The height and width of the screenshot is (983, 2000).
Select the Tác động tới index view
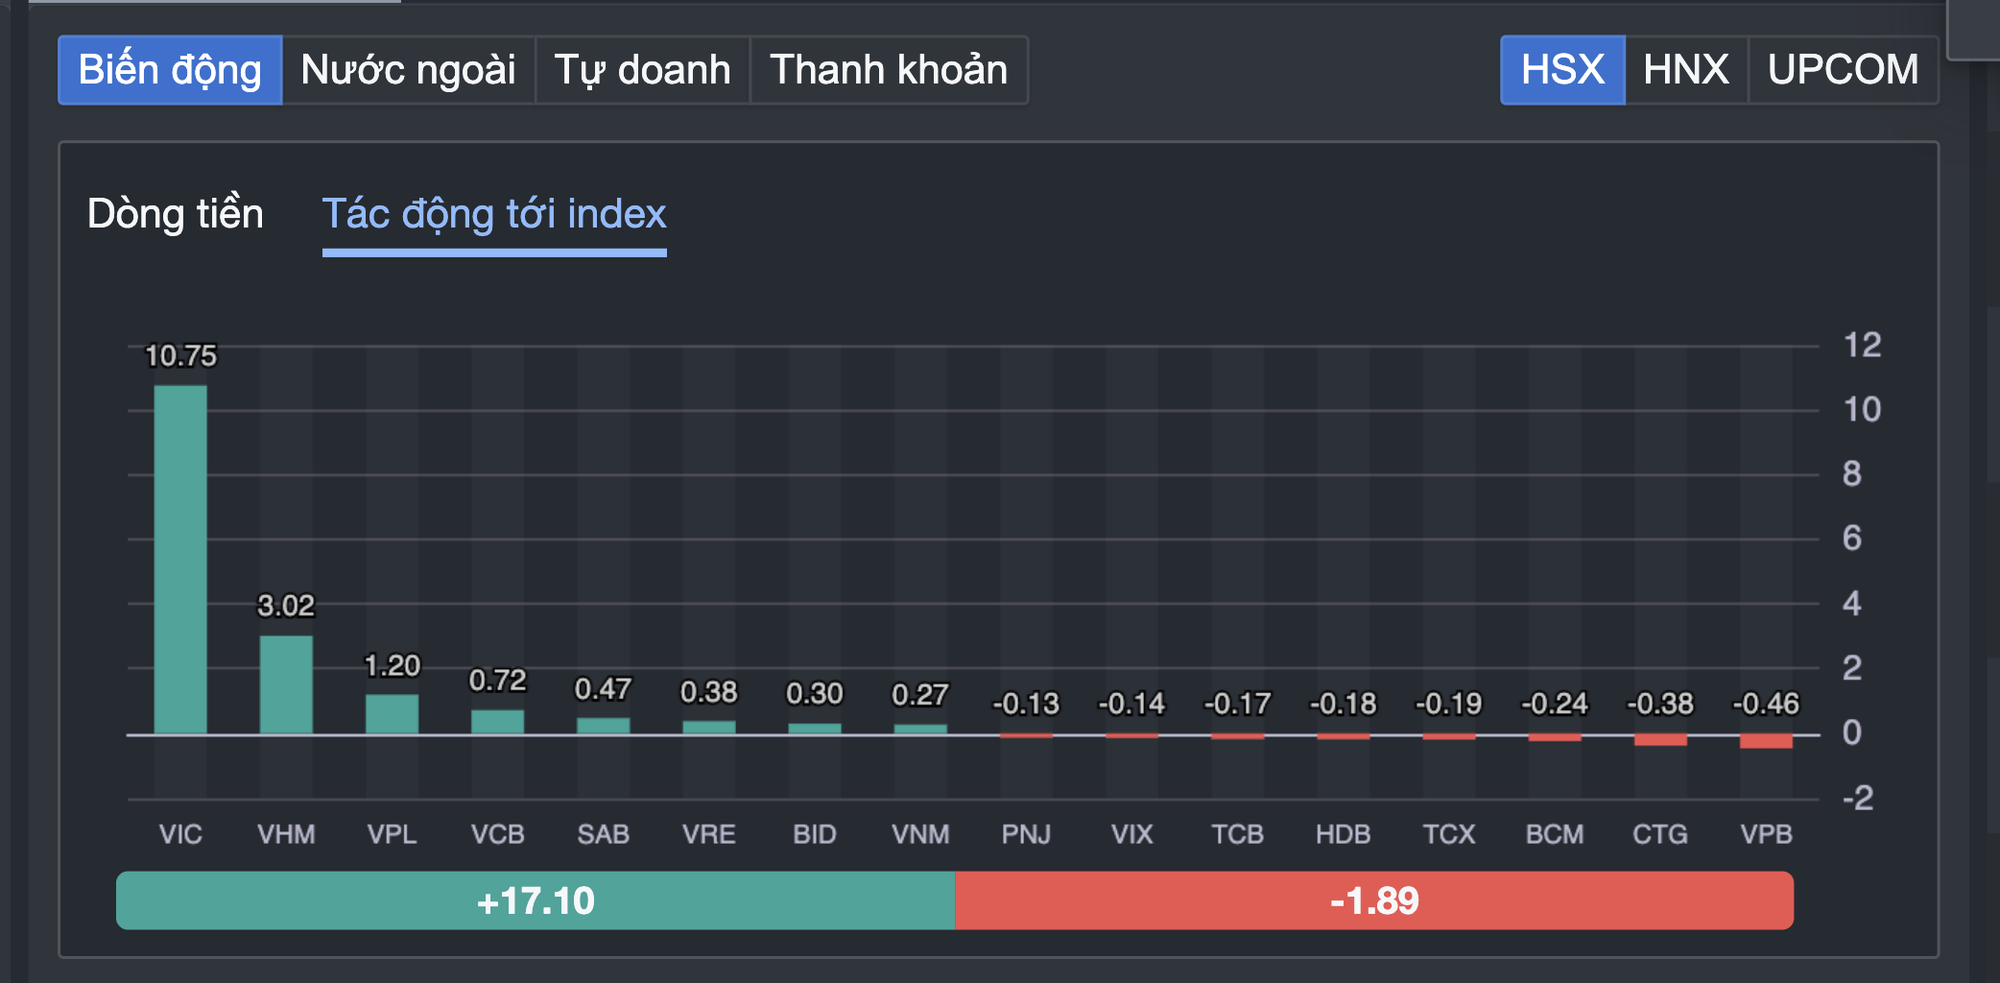pos(493,213)
